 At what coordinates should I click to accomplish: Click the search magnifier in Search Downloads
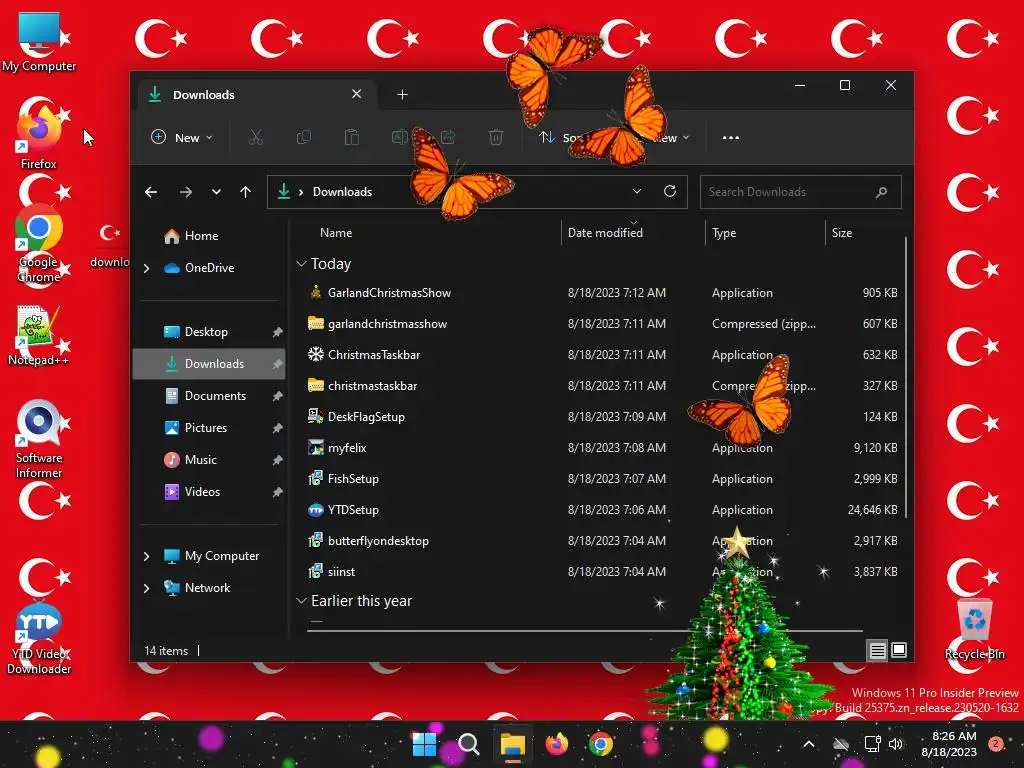(882, 192)
